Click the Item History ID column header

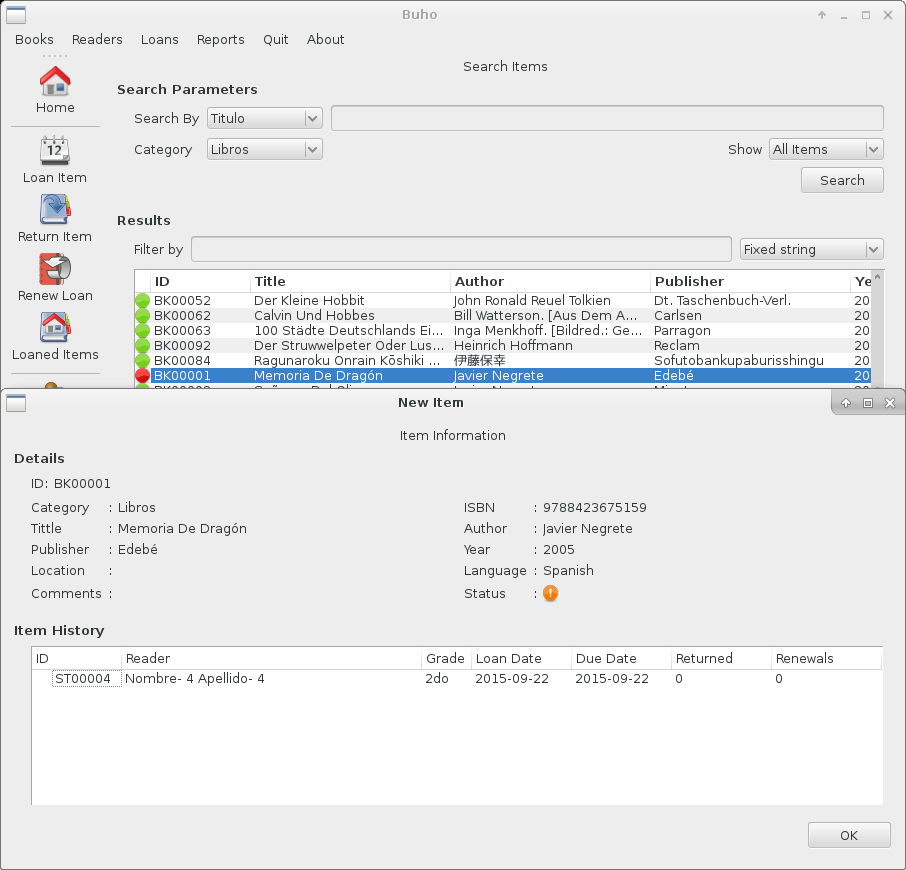76,659
